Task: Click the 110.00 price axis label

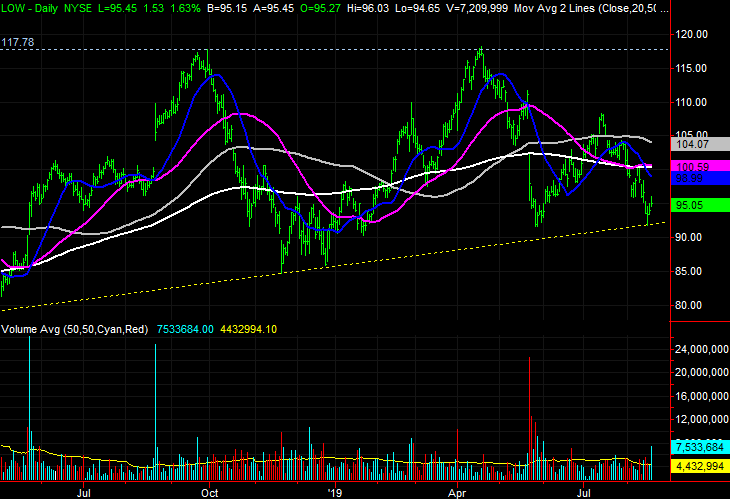Action: click(x=691, y=102)
